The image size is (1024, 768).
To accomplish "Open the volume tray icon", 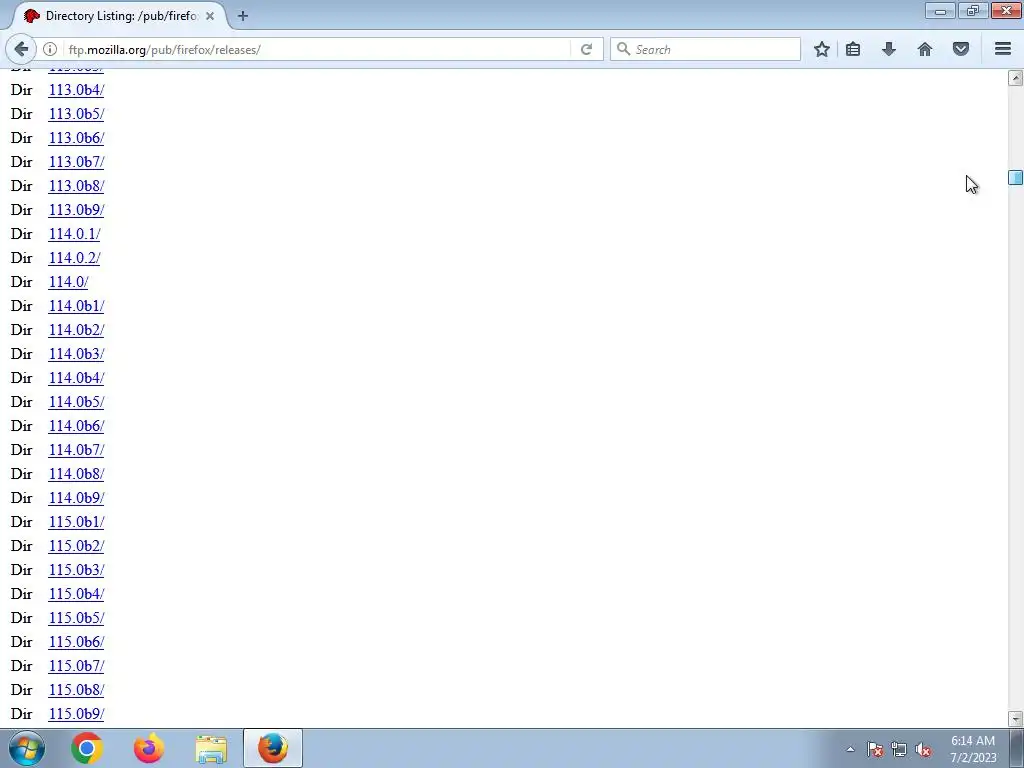I will [x=923, y=749].
